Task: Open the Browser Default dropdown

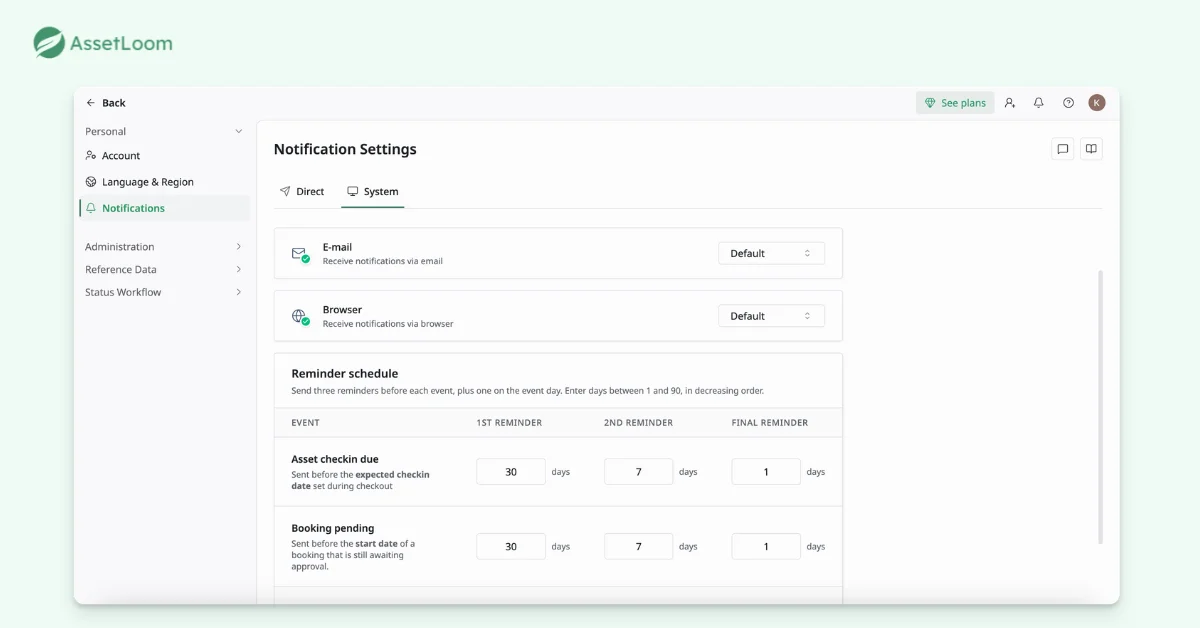Action: click(x=771, y=316)
